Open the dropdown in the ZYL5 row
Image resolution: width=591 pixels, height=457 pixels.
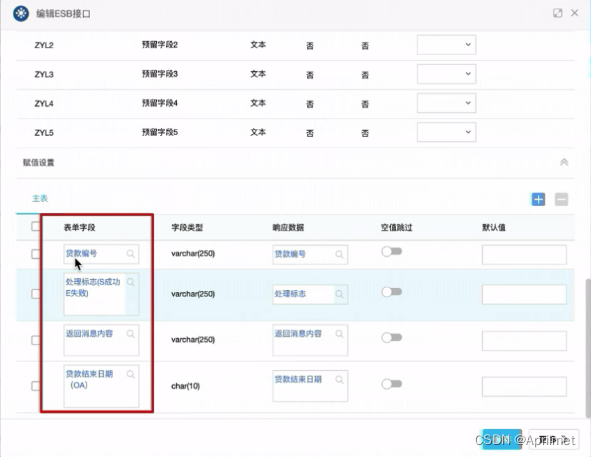tap(446, 132)
